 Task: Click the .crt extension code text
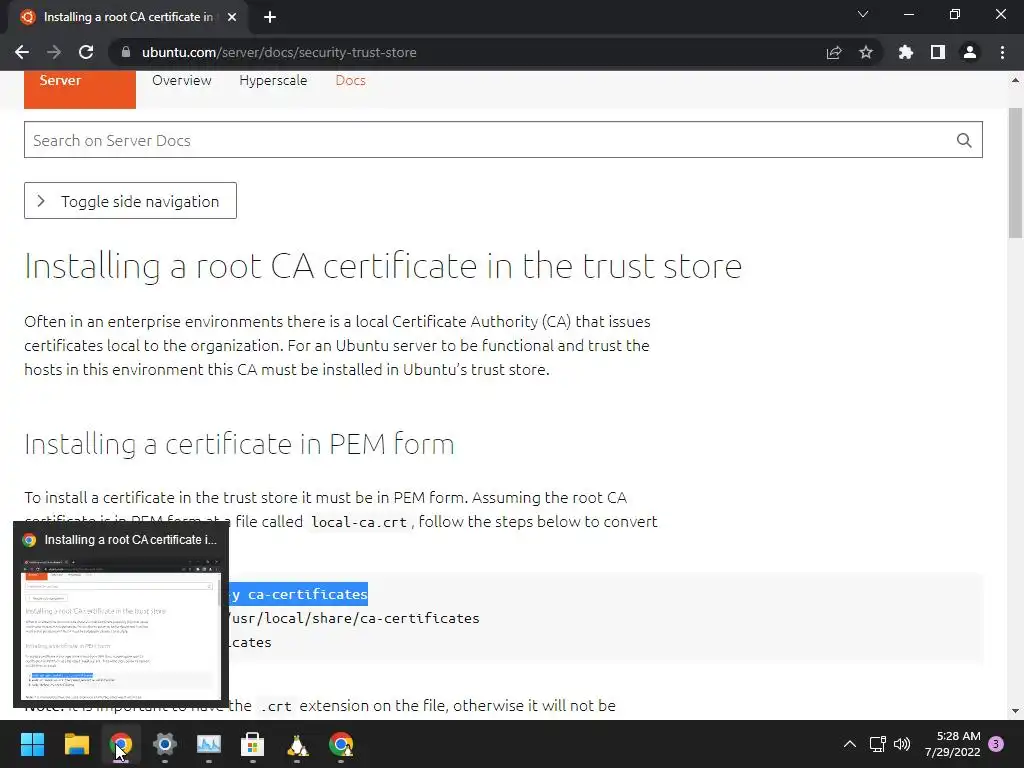point(276,707)
